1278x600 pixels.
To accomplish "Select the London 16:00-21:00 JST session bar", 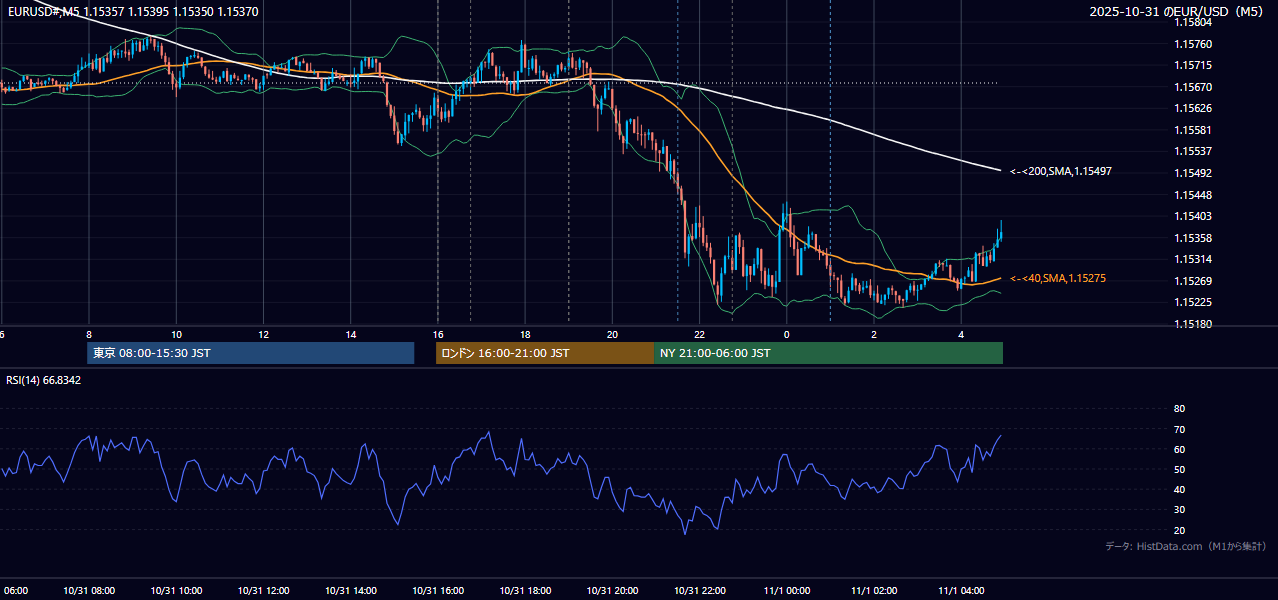I will click(x=544, y=353).
